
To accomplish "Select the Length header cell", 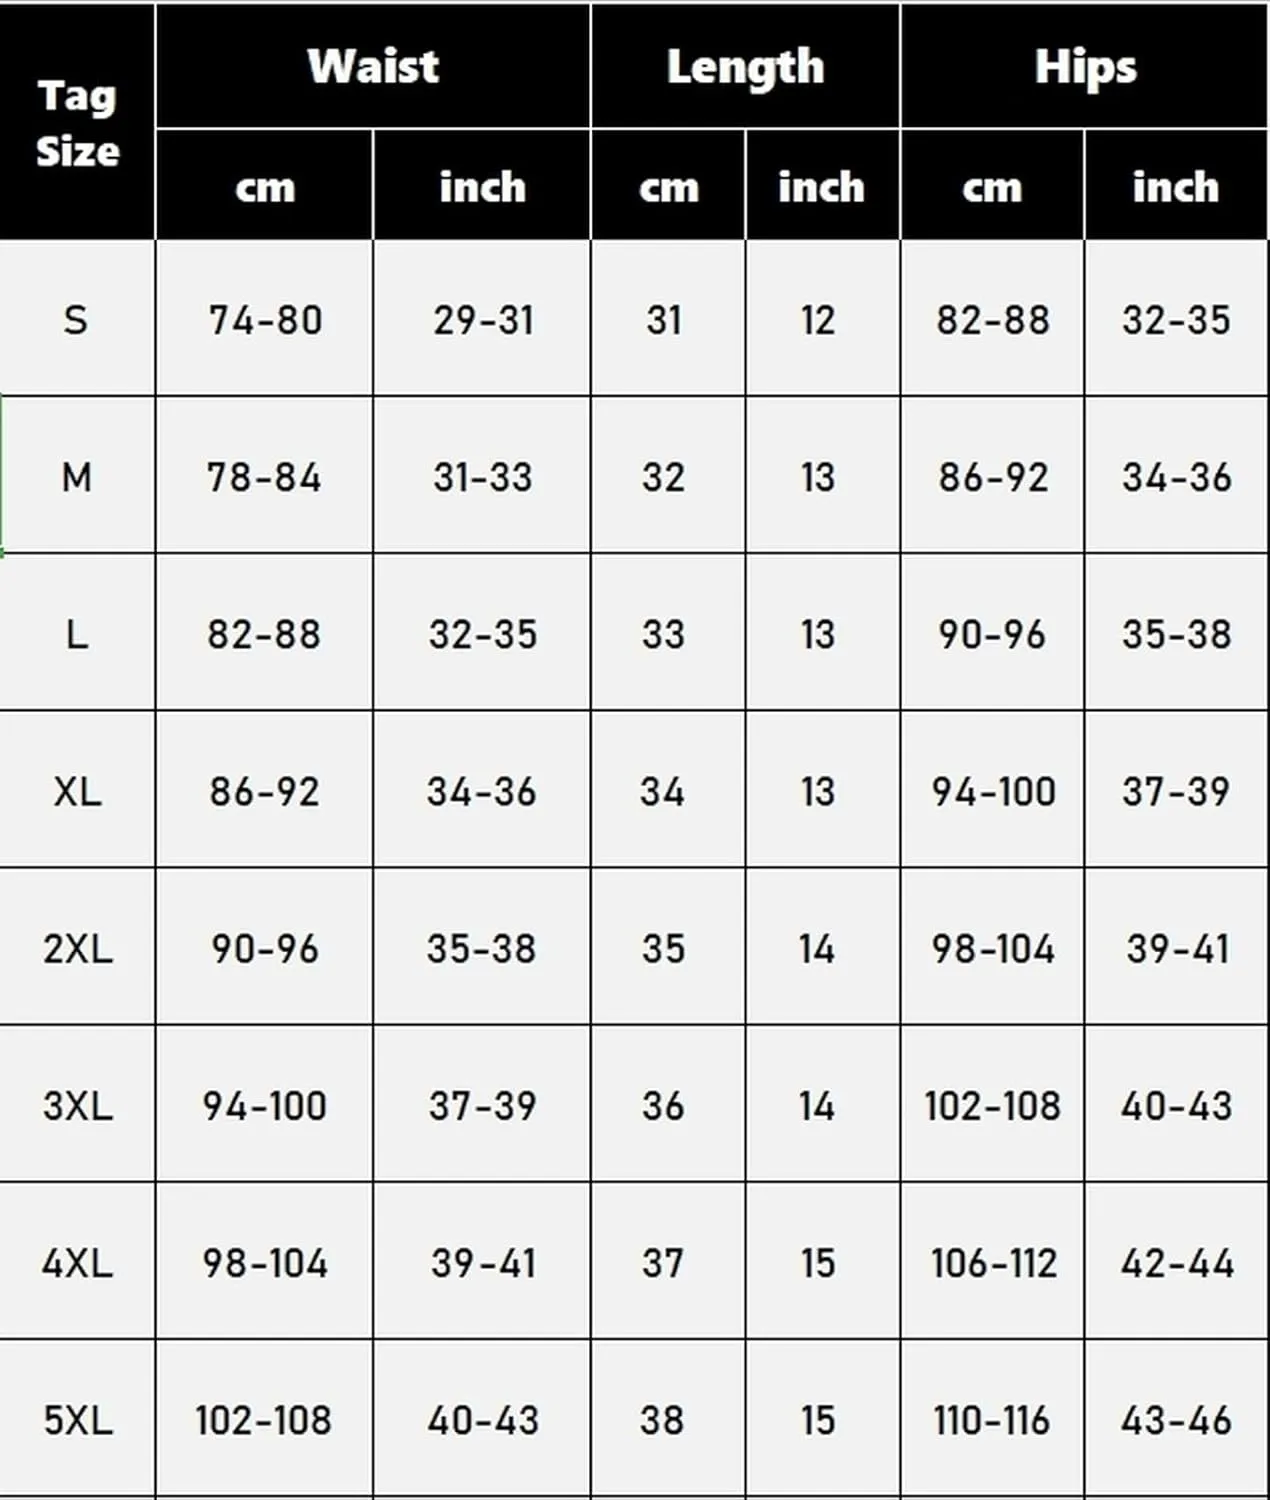I will pyautogui.click(x=745, y=66).
